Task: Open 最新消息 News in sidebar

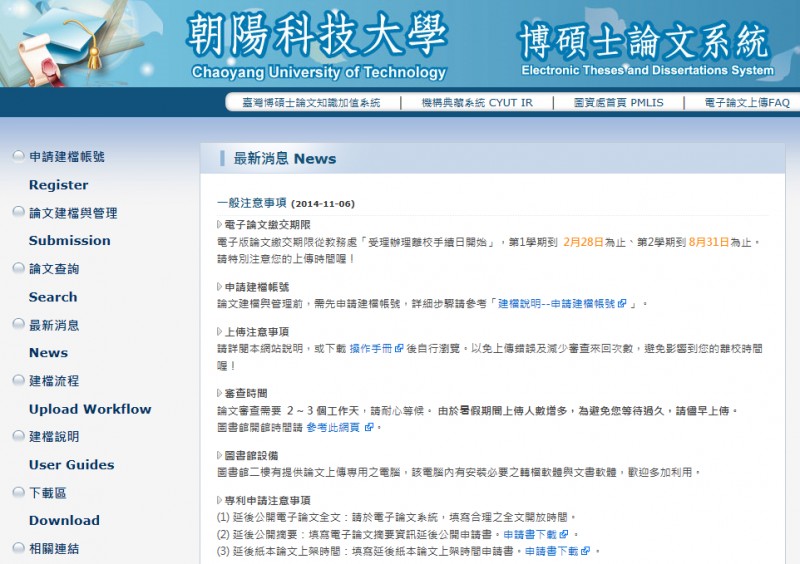Action: [54, 339]
